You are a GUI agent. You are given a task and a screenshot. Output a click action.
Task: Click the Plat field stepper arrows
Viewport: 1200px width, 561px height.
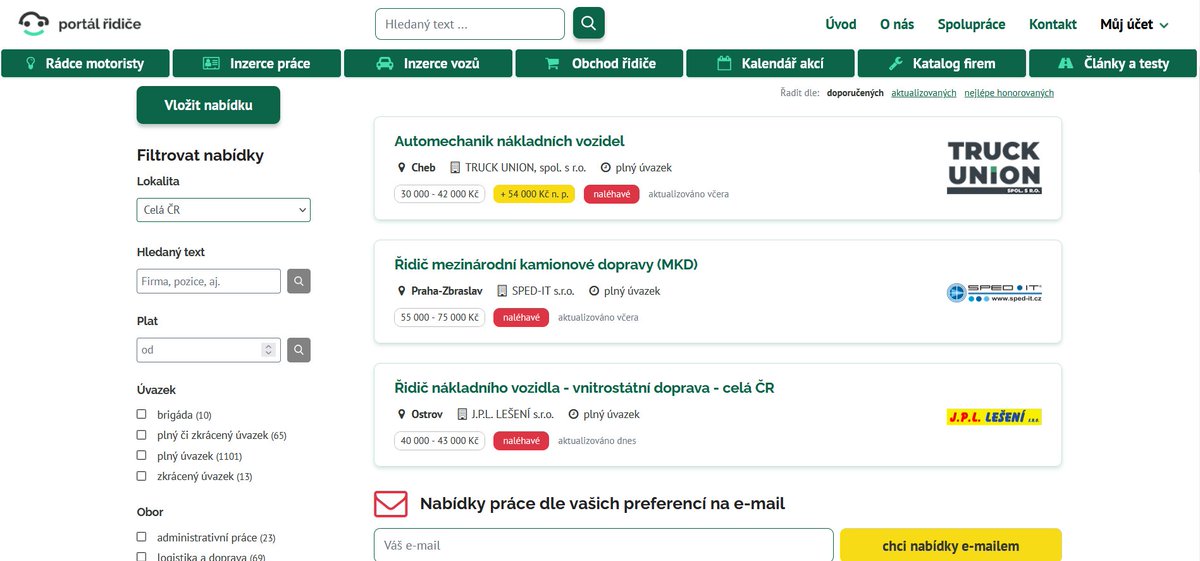pyautogui.click(x=268, y=350)
